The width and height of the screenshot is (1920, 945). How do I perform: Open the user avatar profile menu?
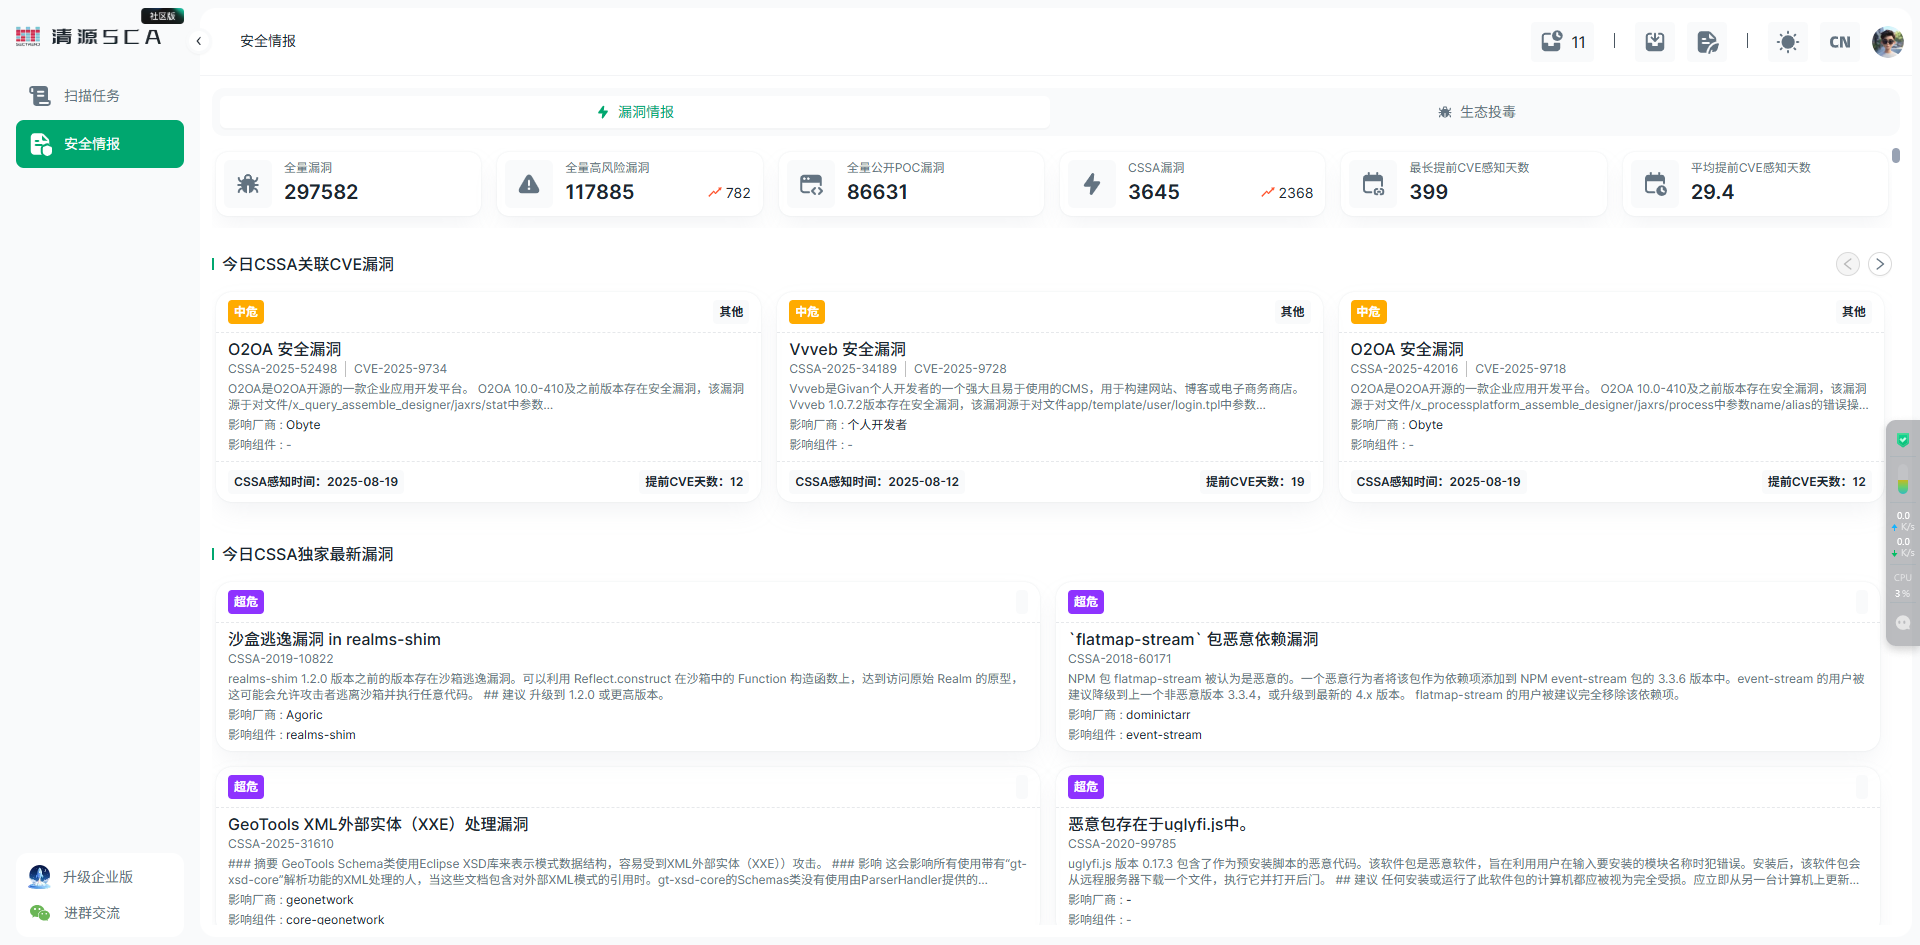point(1888,41)
